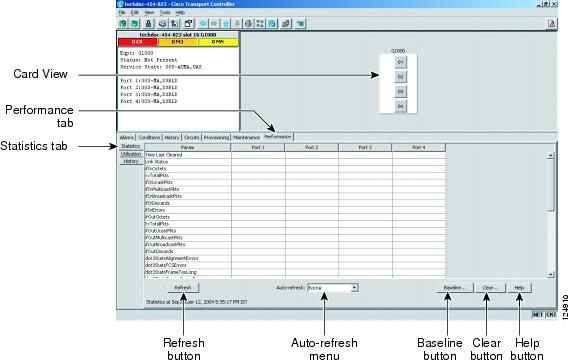571x364 pixels.
Task: Click the export data toolbar icon after printer
Action: tap(175, 24)
